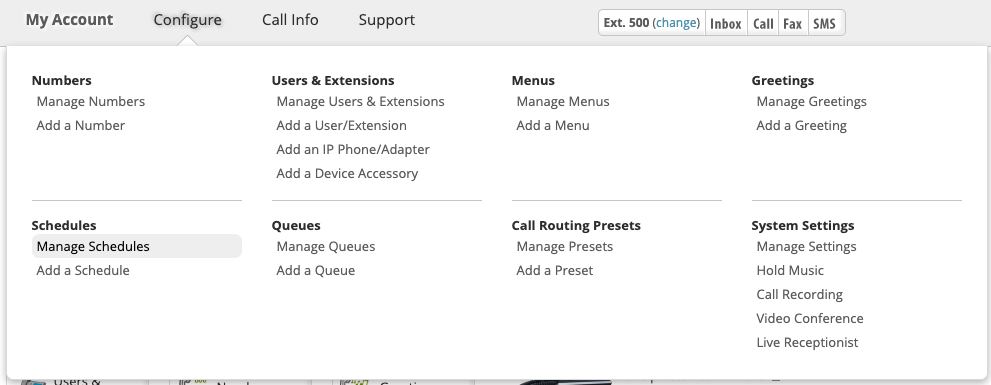Open the My Account menu
The height and width of the screenshot is (385, 991).
(70, 20)
